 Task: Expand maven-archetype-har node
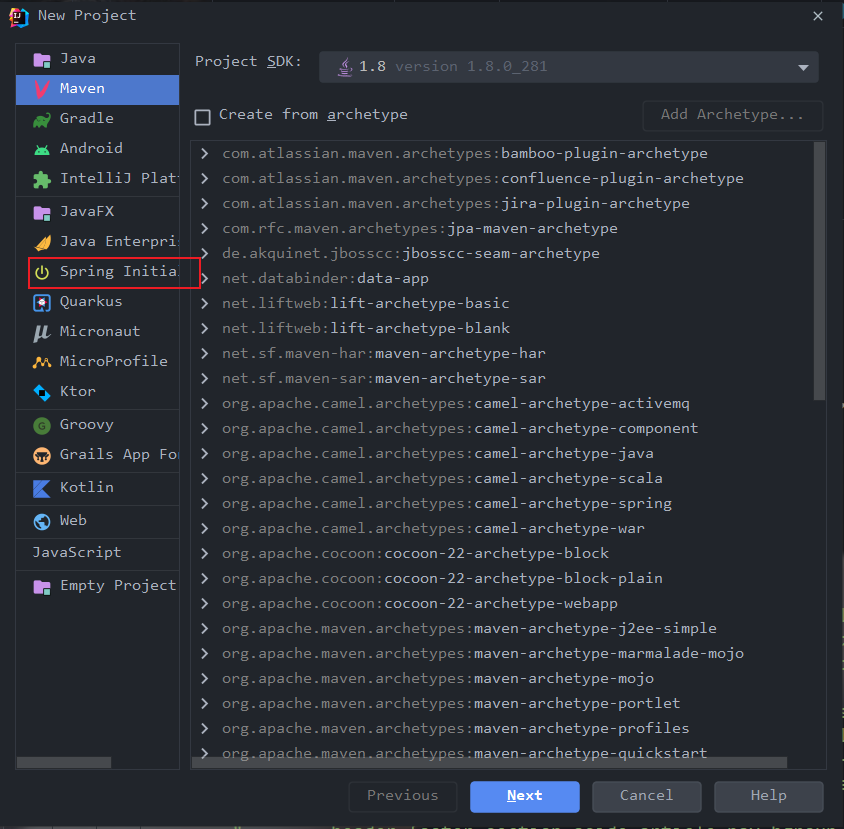click(x=205, y=354)
